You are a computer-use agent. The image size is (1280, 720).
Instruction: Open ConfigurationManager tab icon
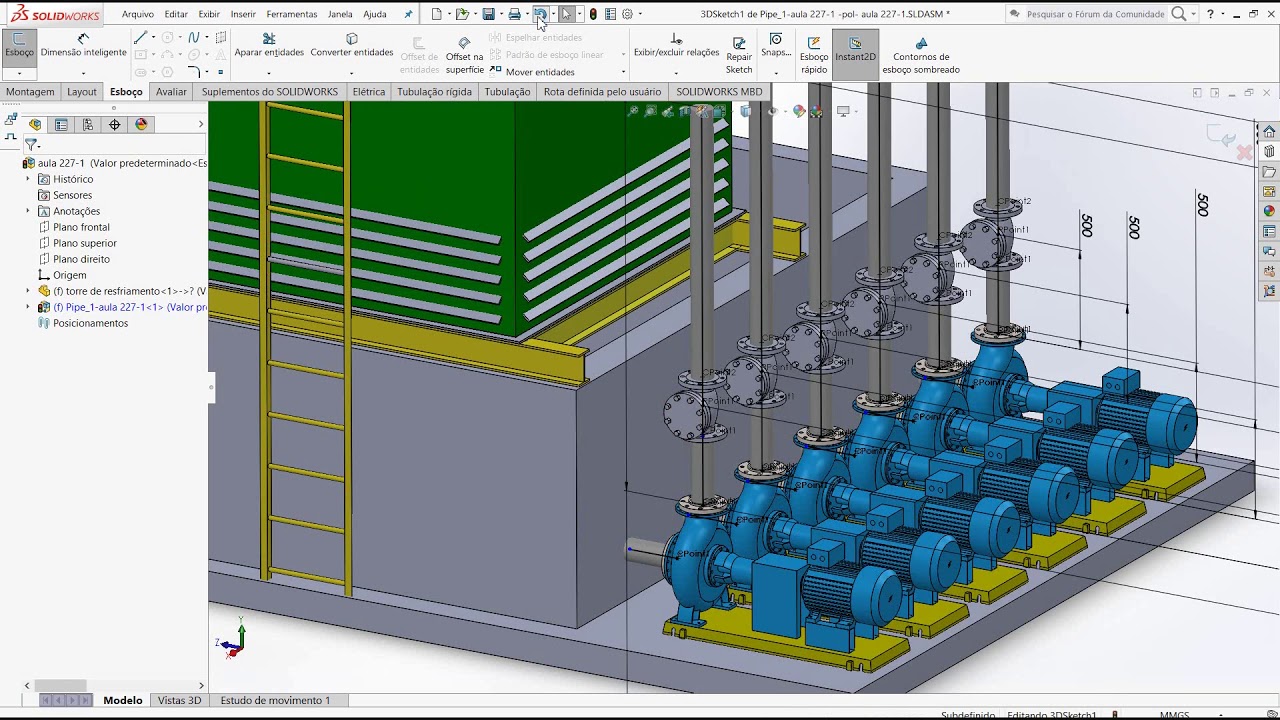pyautogui.click(x=88, y=124)
